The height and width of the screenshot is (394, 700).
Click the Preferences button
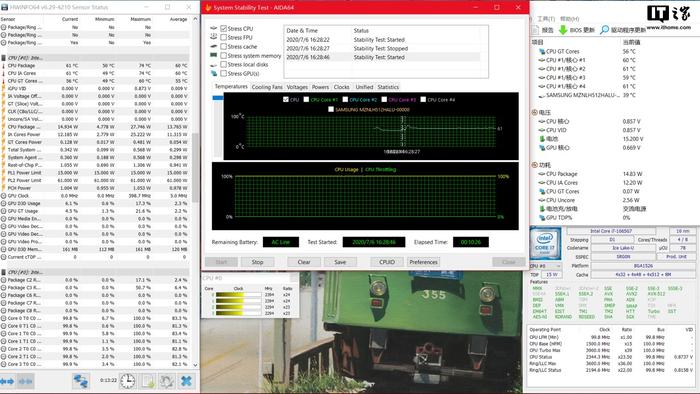[423, 262]
